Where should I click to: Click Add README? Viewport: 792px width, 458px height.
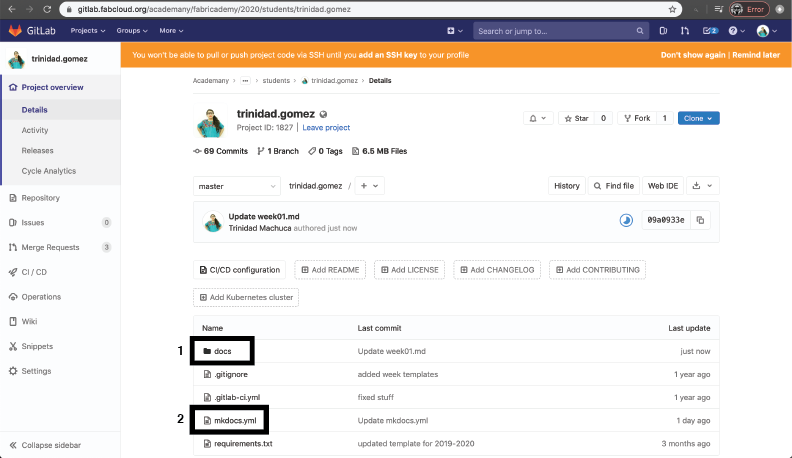click(x=330, y=270)
